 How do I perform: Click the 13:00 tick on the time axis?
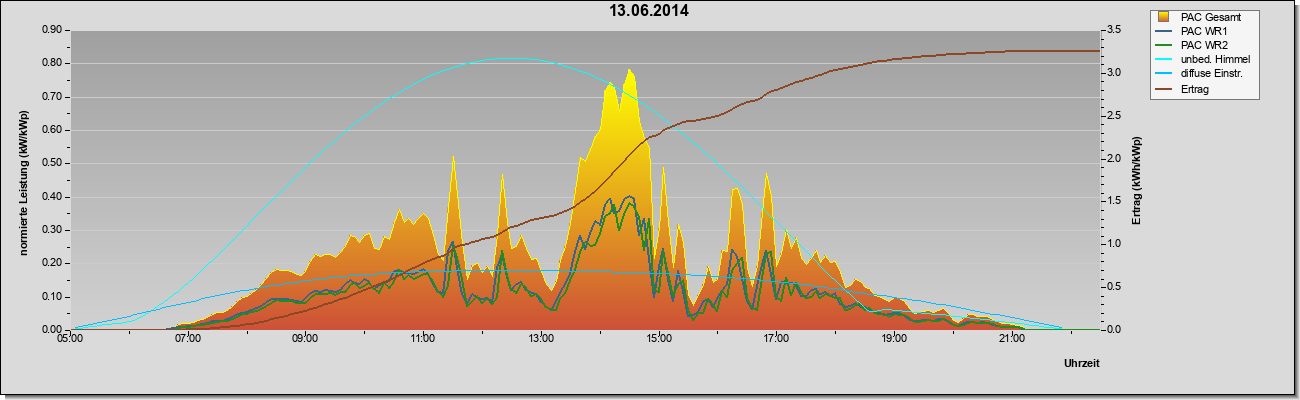(x=541, y=340)
